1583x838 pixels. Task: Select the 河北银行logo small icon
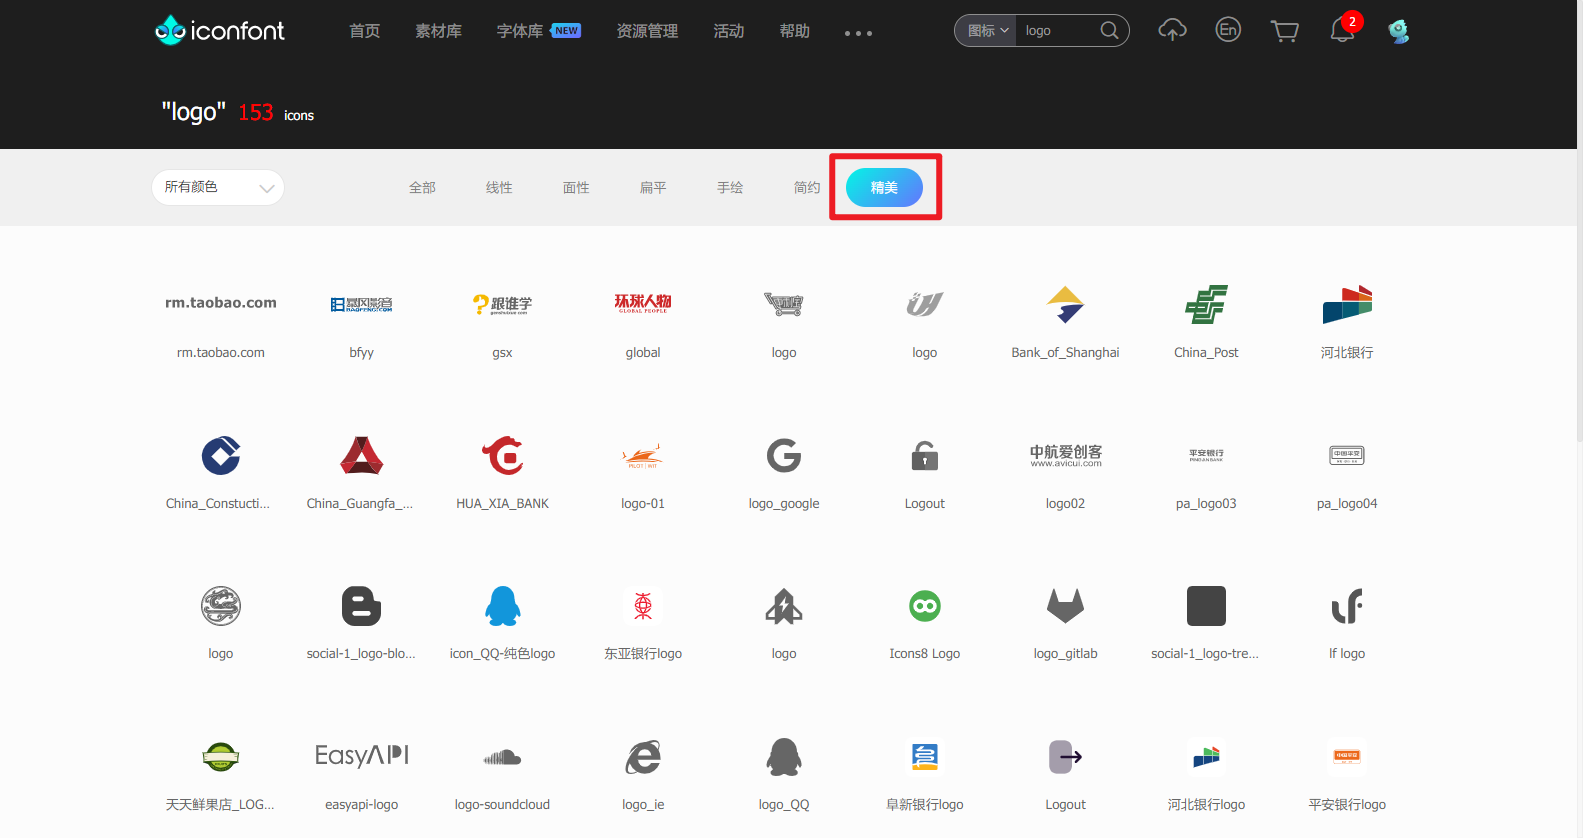coord(1206,757)
